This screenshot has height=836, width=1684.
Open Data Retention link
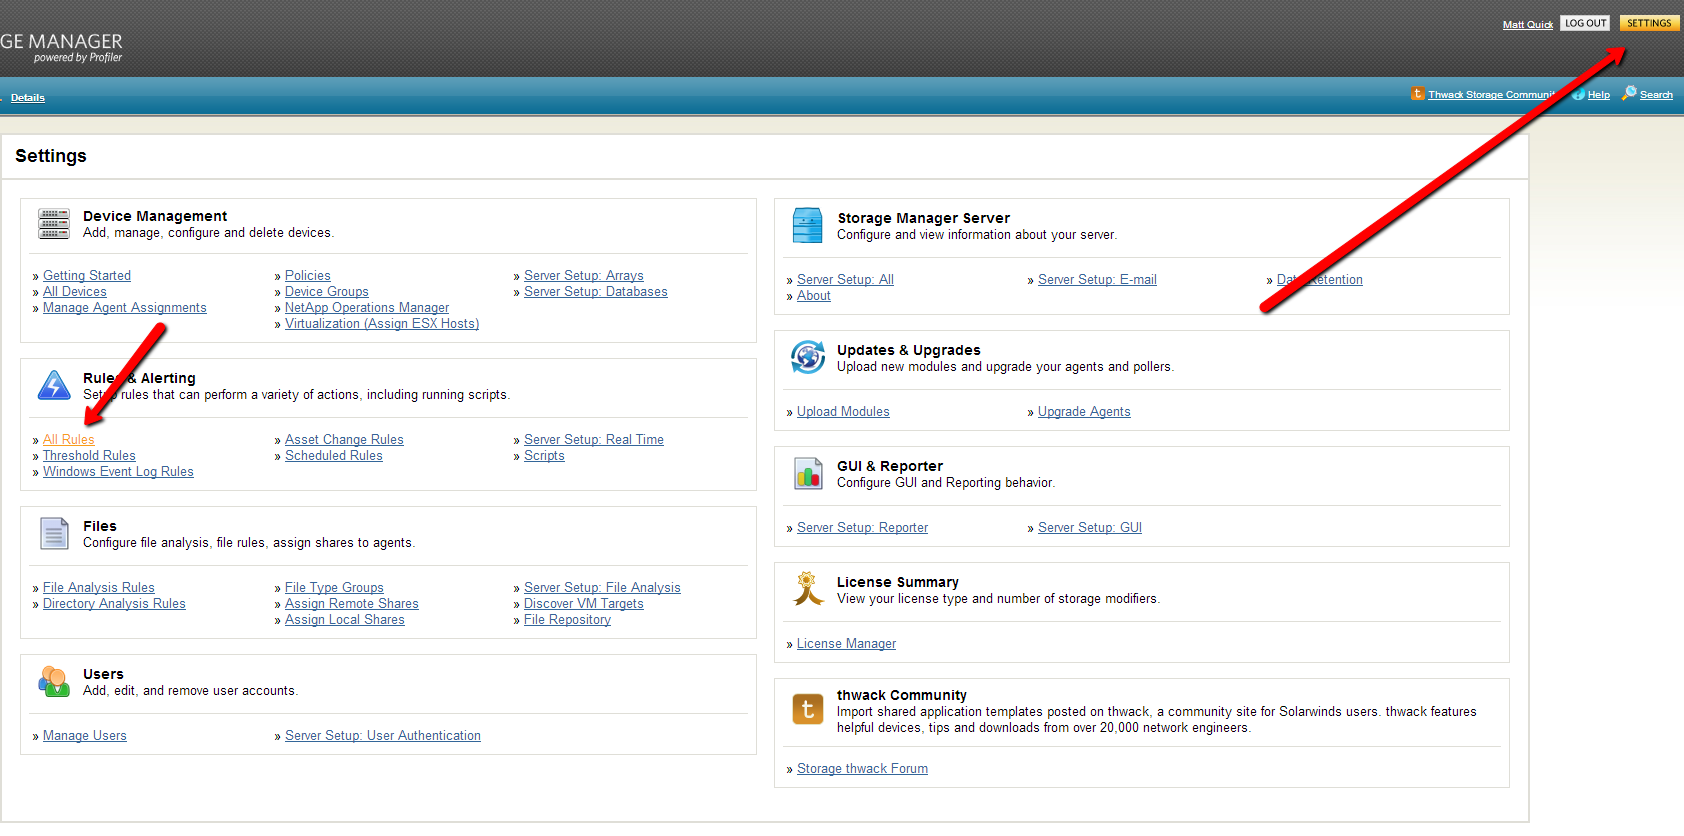tap(1320, 280)
